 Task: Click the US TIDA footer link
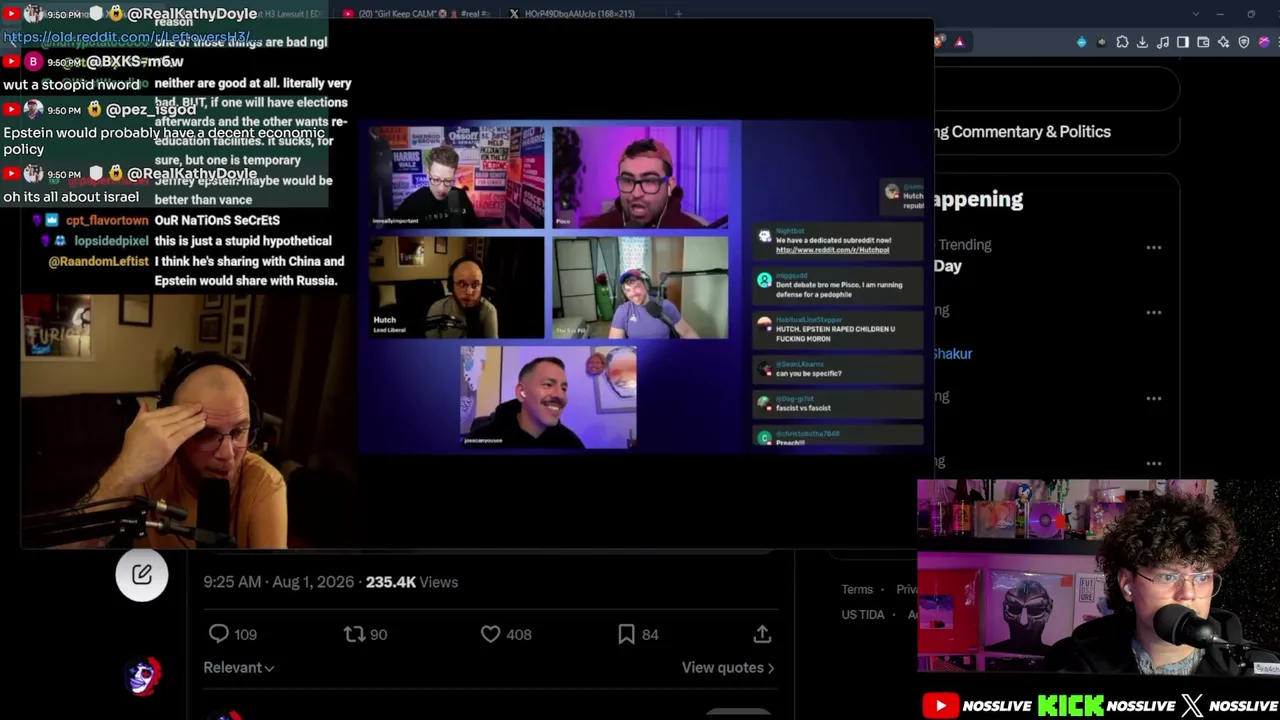click(x=863, y=615)
